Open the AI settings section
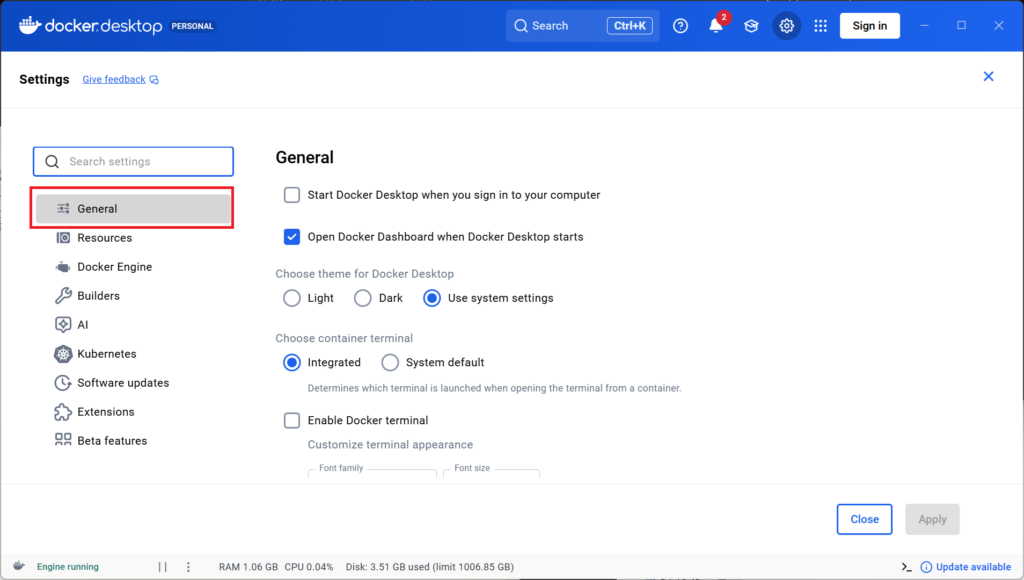This screenshot has height=580, width=1024. coord(133,325)
